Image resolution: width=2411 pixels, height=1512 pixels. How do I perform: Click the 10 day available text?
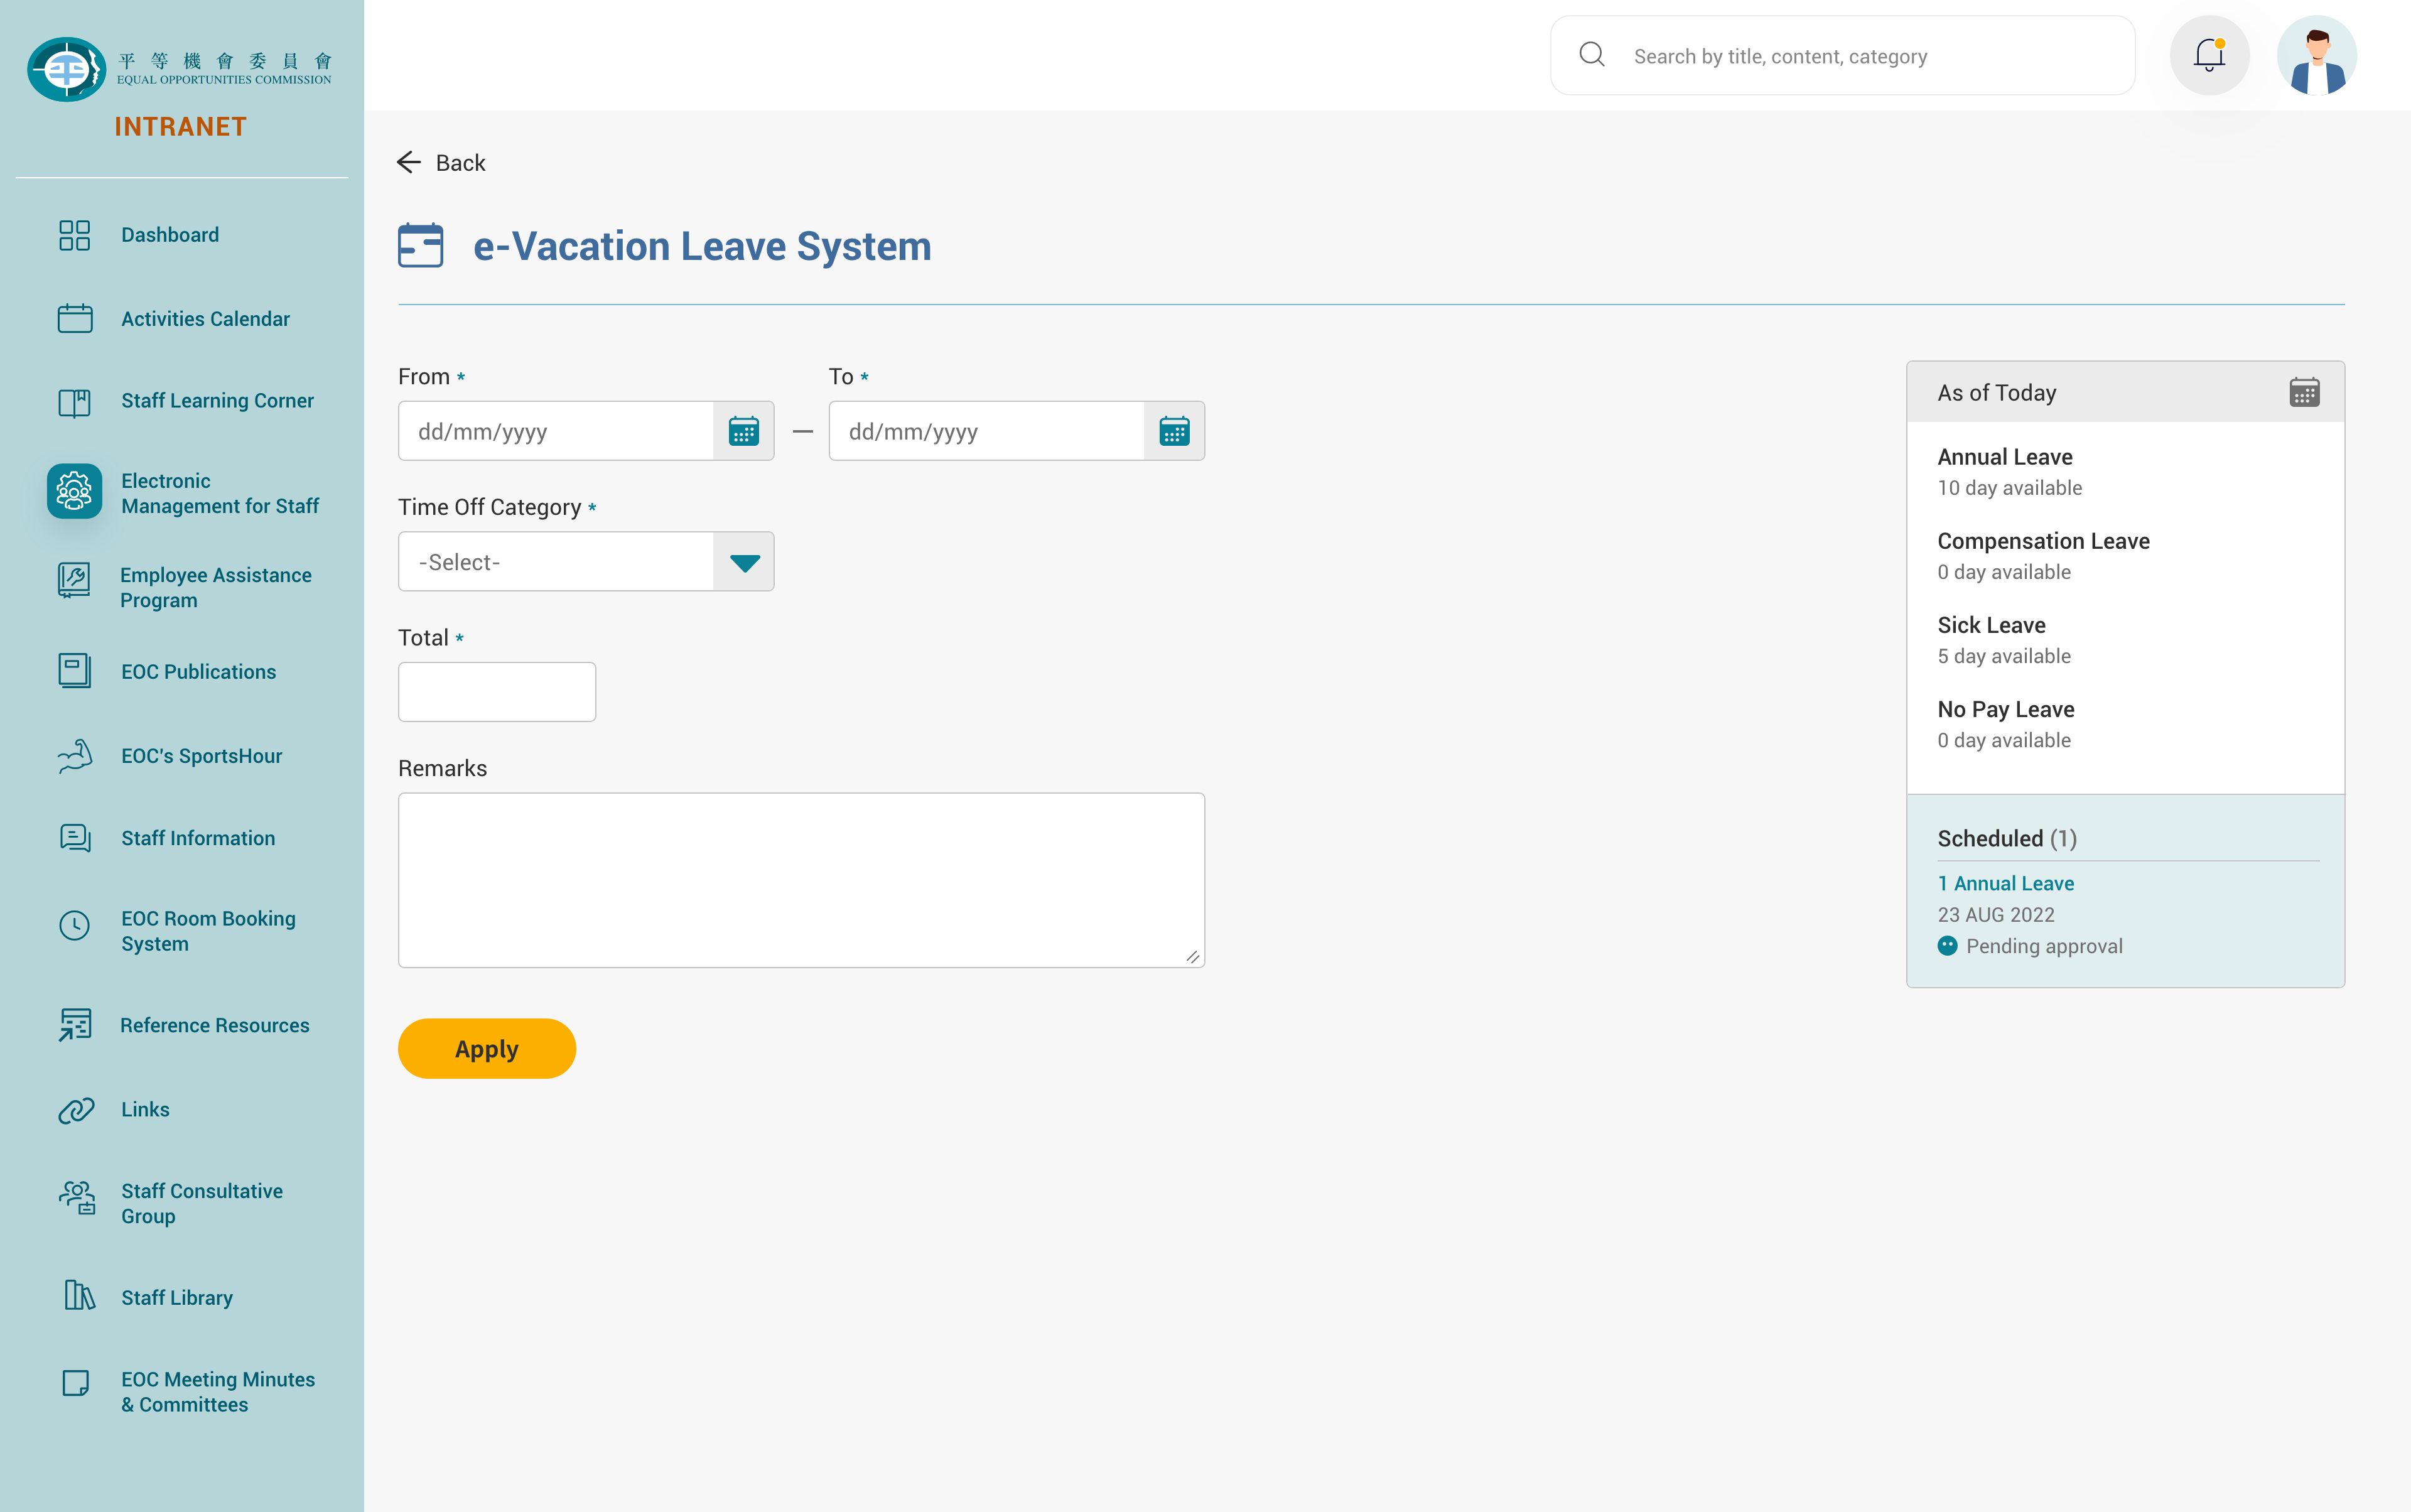click(2009, 488)
